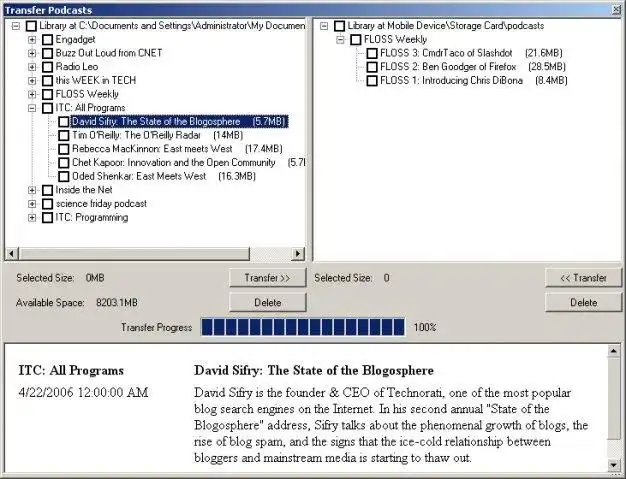Image resolution: width=626 pixels, height=479 pixels.
Task: Check FLOSS 3: CmdrTaco of Slashdot checkbox
Action: coord(372,53)
